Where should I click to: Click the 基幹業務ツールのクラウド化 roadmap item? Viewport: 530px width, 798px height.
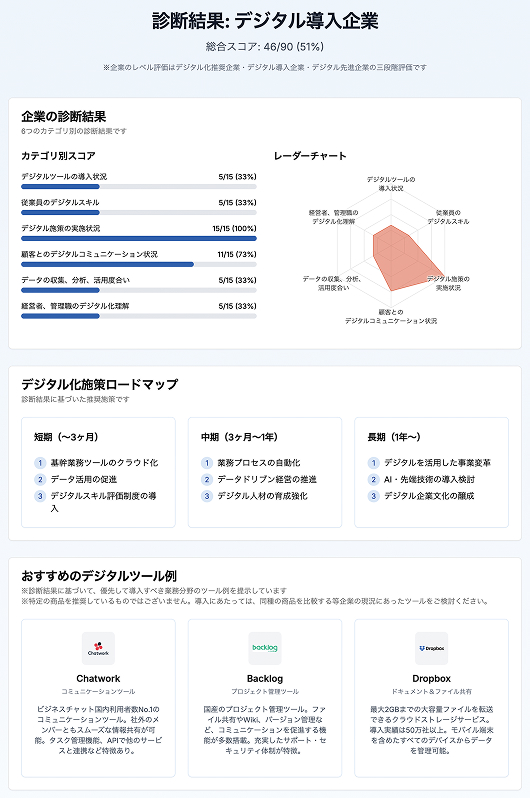pos(104,463)
